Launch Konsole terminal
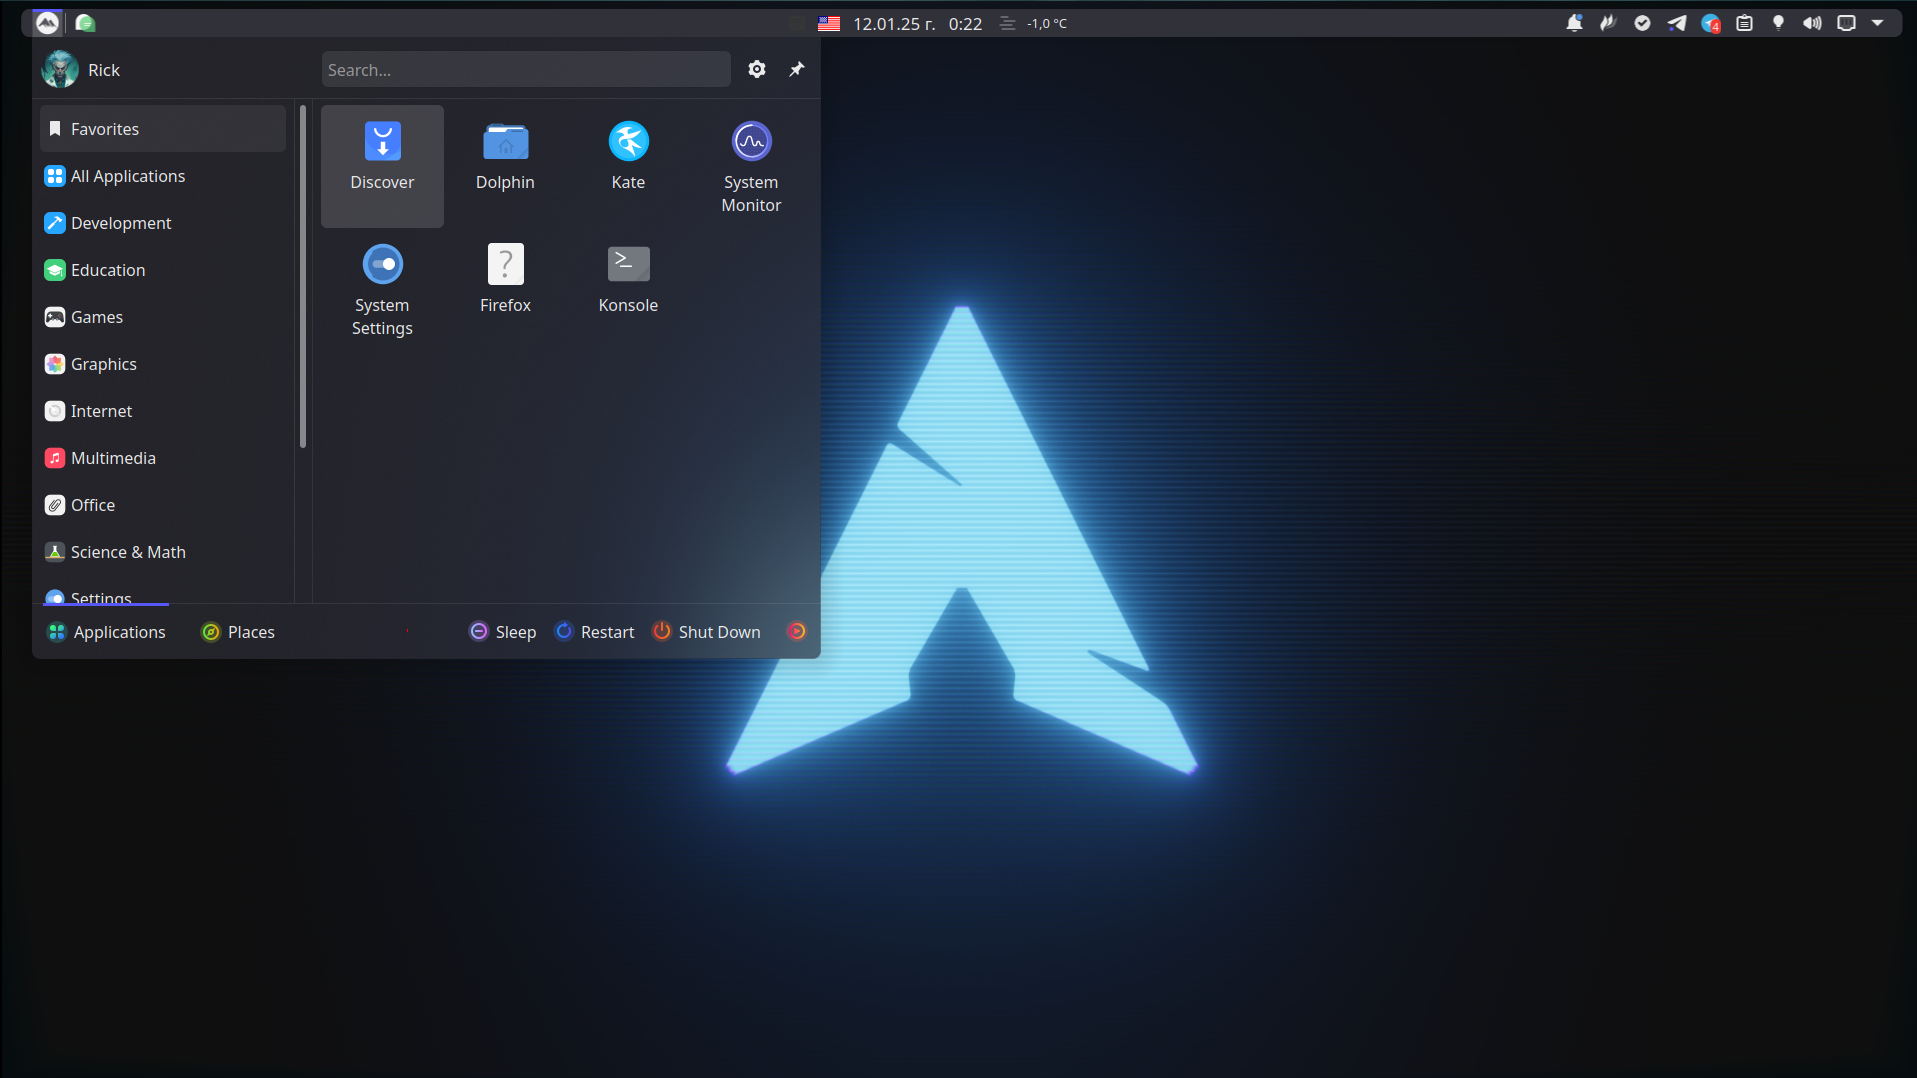1917x1078 pixels. tap(628, 280)
